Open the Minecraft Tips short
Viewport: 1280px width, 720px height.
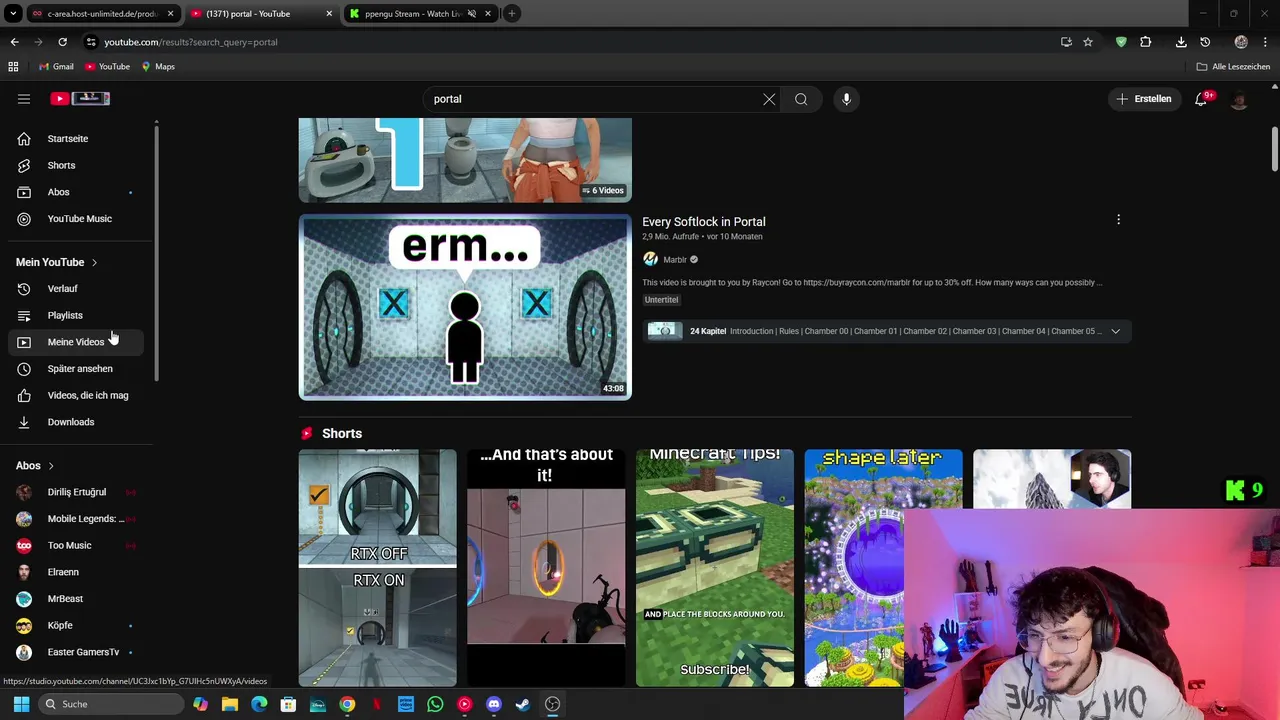(715, 568)
